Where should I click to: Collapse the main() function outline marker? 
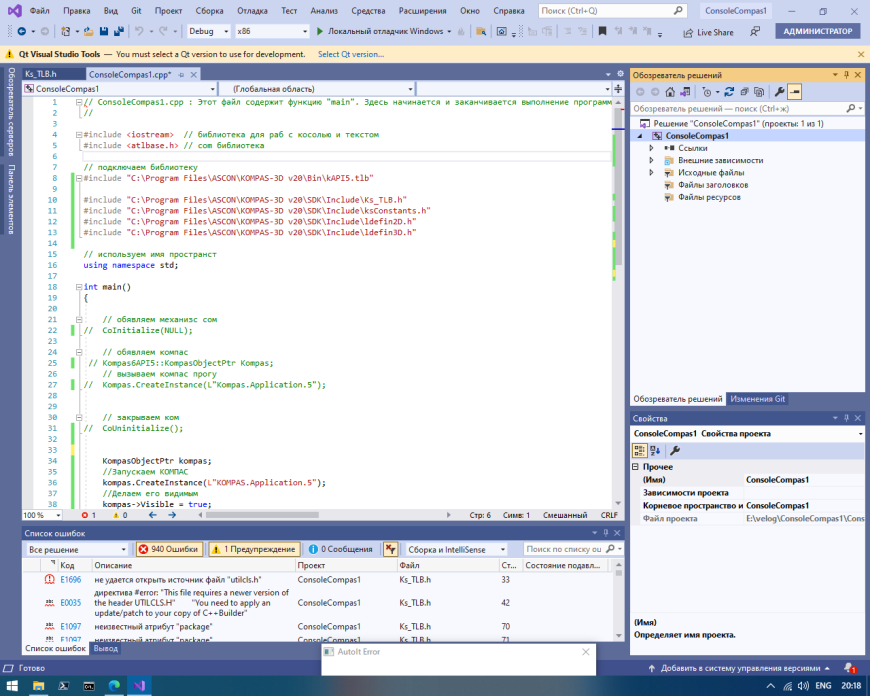79,287
